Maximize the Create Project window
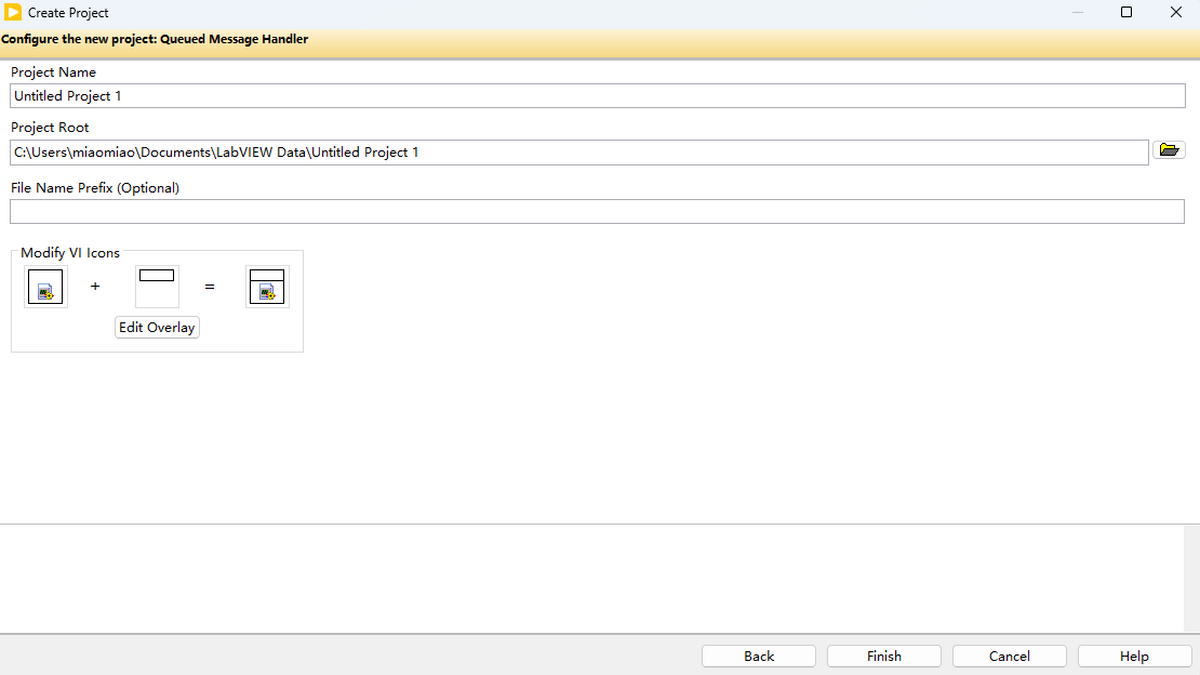The image size is (1200, 675). [1127, 13]
